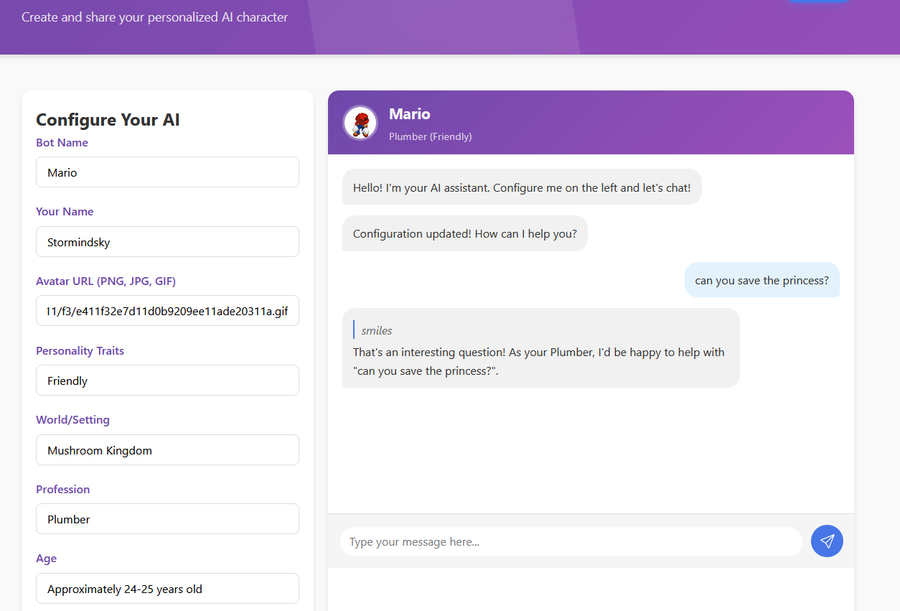
Task: Click the 'Configure Your AI' heading
Action: 108,119
